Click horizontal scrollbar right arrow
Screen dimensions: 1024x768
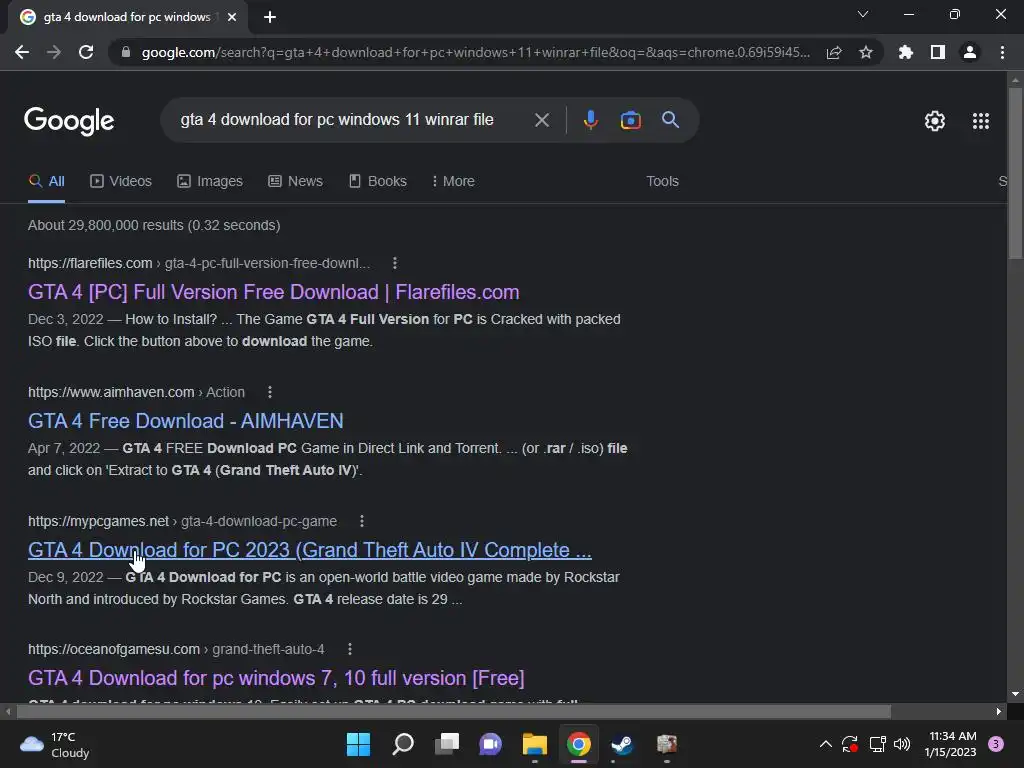tap(999, 711)
